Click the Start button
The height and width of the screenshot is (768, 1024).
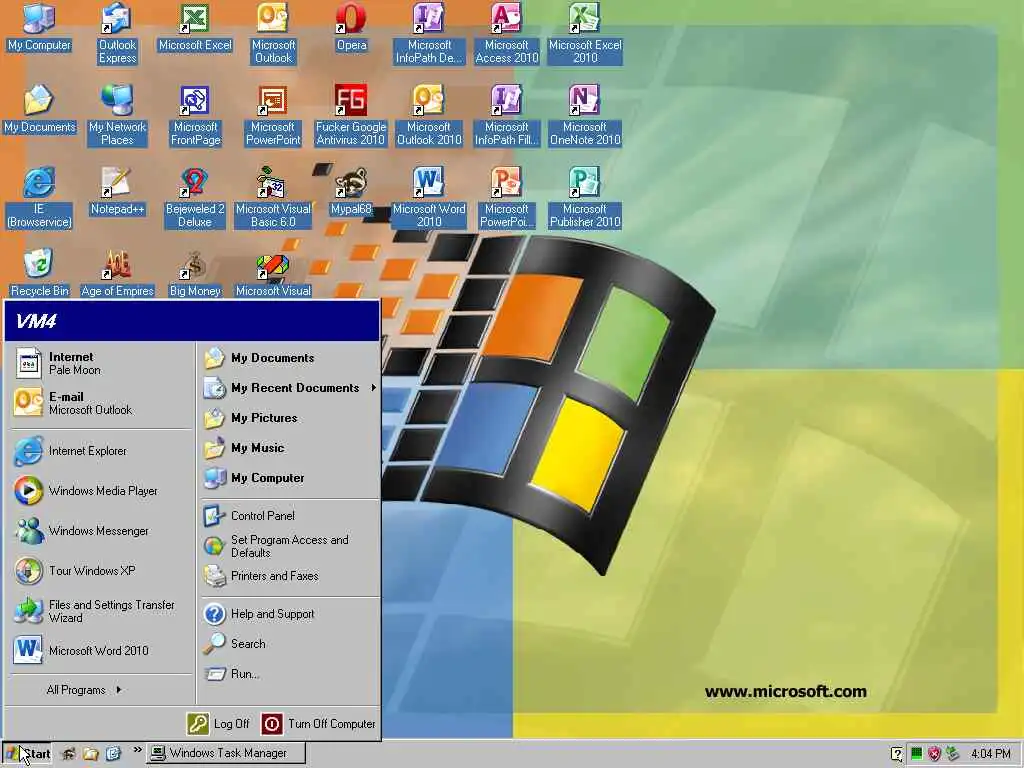[27, 754]
